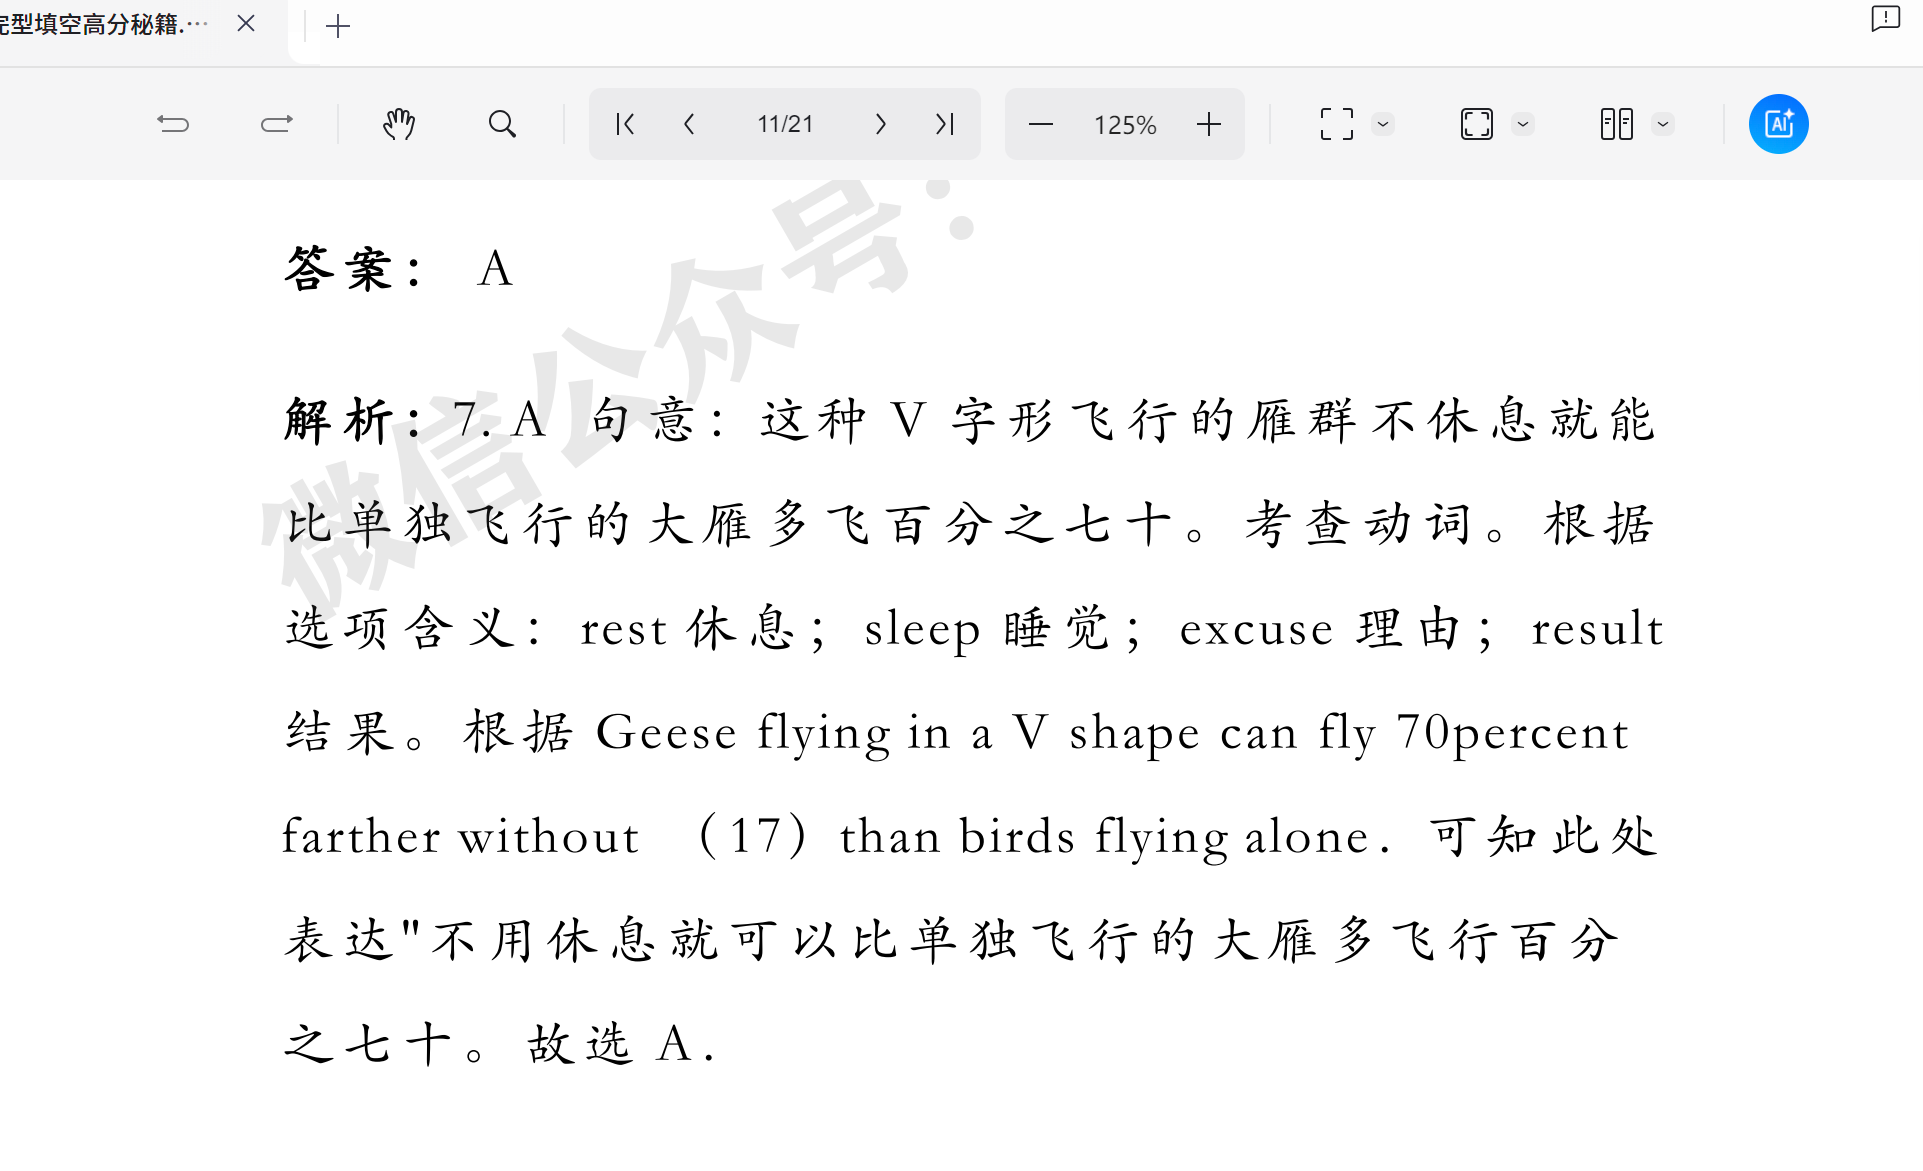This screenshot has height=1171, width=1923.
Task: Expand the fit-to-screen dropdown arrow
Action: pos(1383,125)
